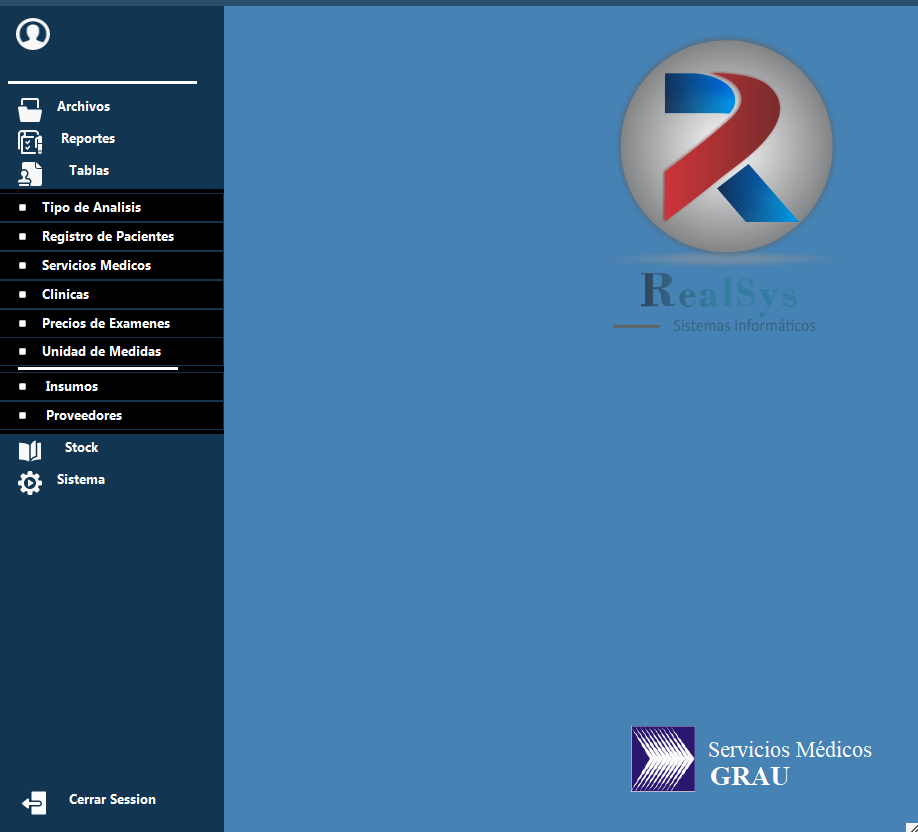Select Insumos submenu item
Viewport: 918px width, 832px height.
(x=111, y=386)
